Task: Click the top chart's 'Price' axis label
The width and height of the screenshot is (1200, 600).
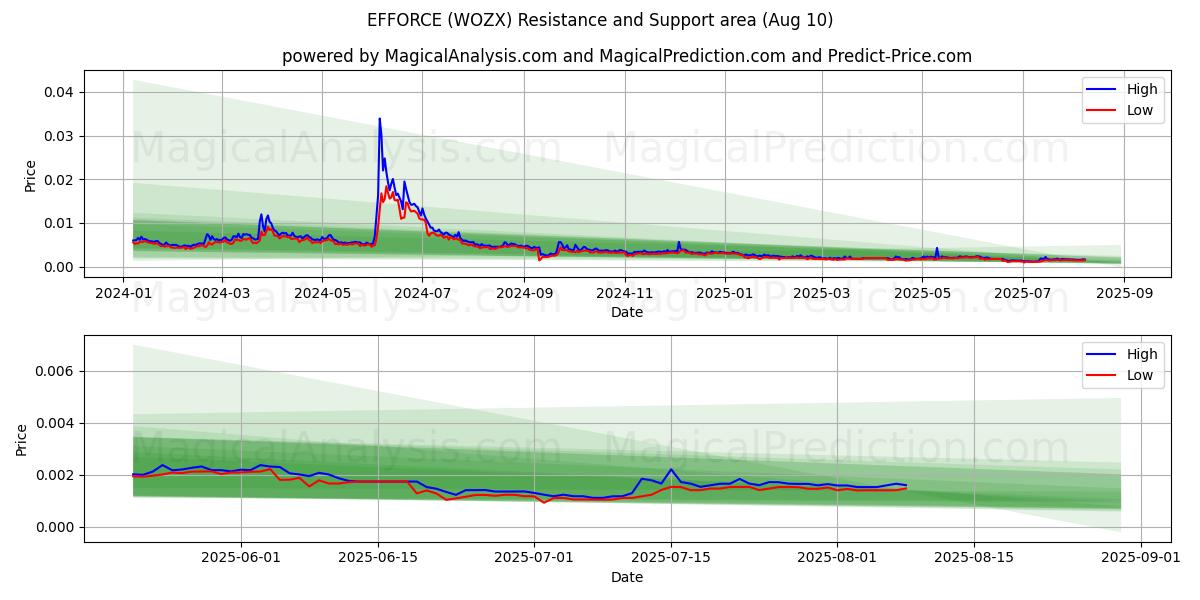Action: 30,175
